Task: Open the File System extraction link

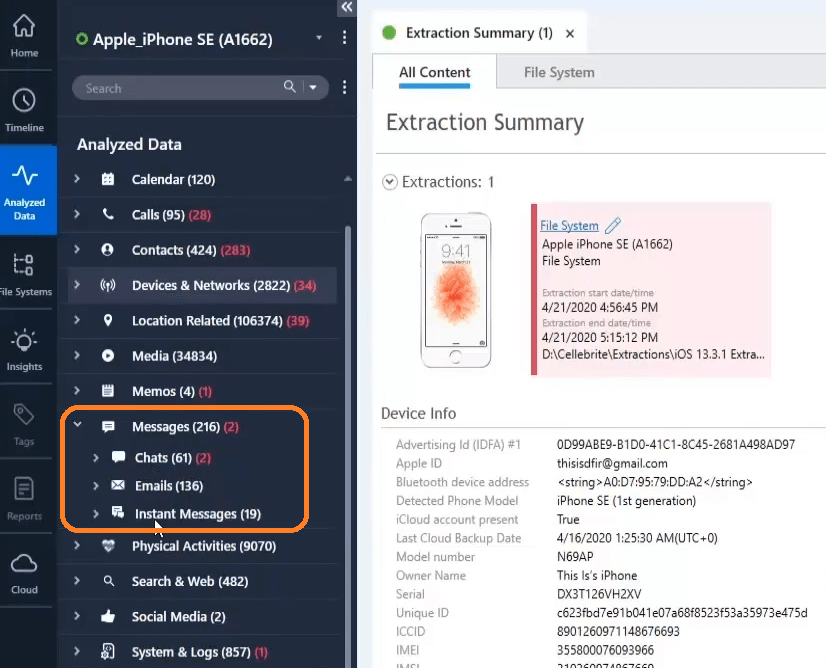Action: (569, 225)
